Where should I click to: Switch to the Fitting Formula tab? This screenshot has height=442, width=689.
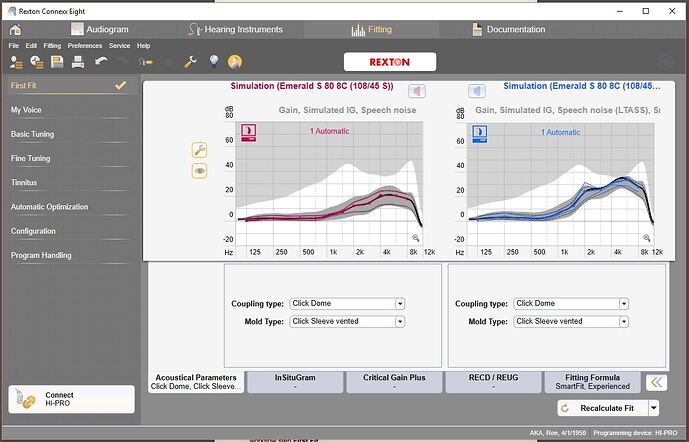point(592,382)
